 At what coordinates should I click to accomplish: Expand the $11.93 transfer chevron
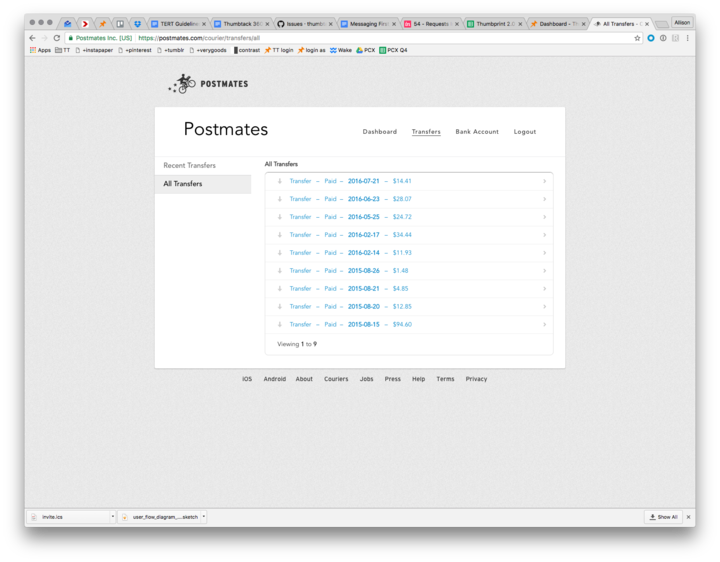[545, 253]
